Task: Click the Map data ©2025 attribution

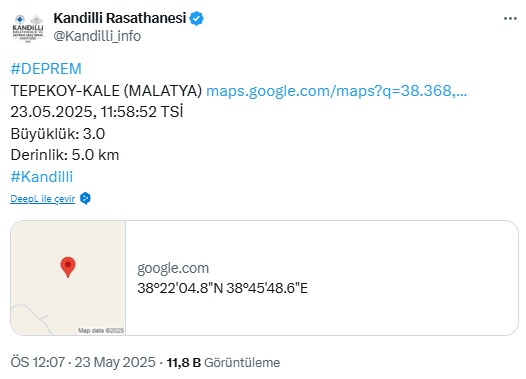Action: (101, 330)
